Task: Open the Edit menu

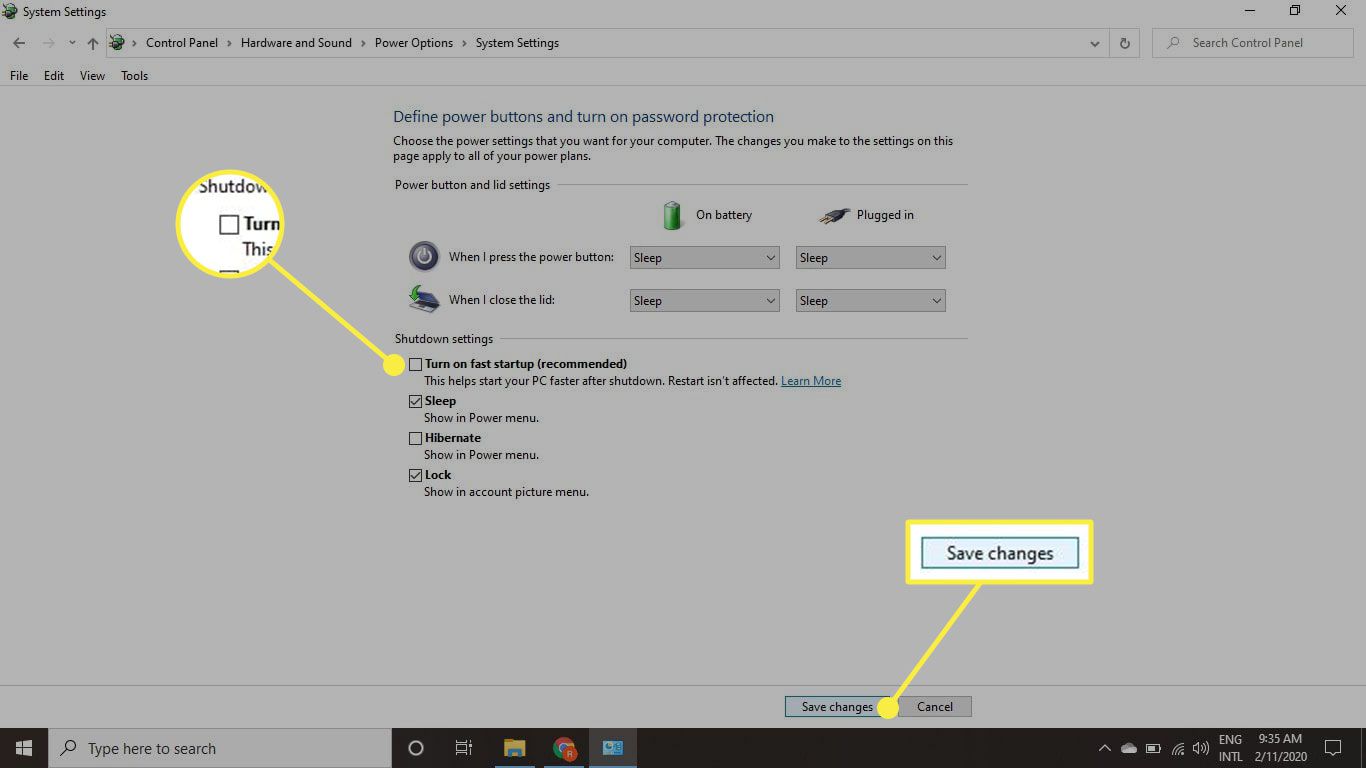Action: coord(54,76)
